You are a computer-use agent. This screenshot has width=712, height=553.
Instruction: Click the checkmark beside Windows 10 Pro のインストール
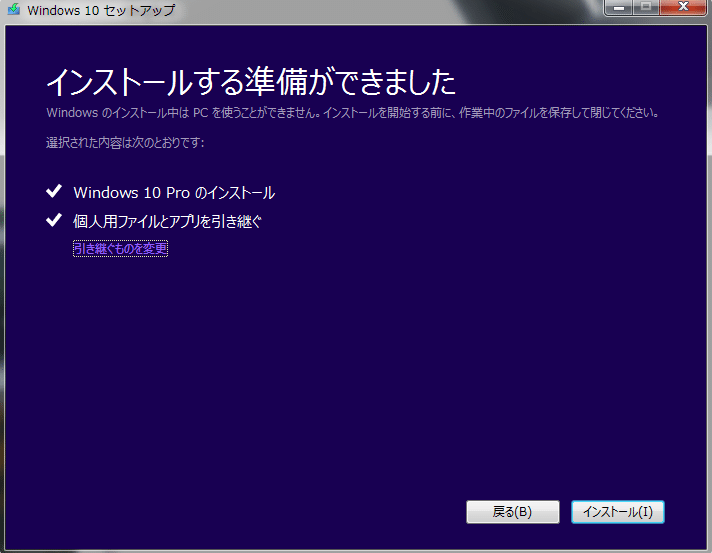click(54, 191)
